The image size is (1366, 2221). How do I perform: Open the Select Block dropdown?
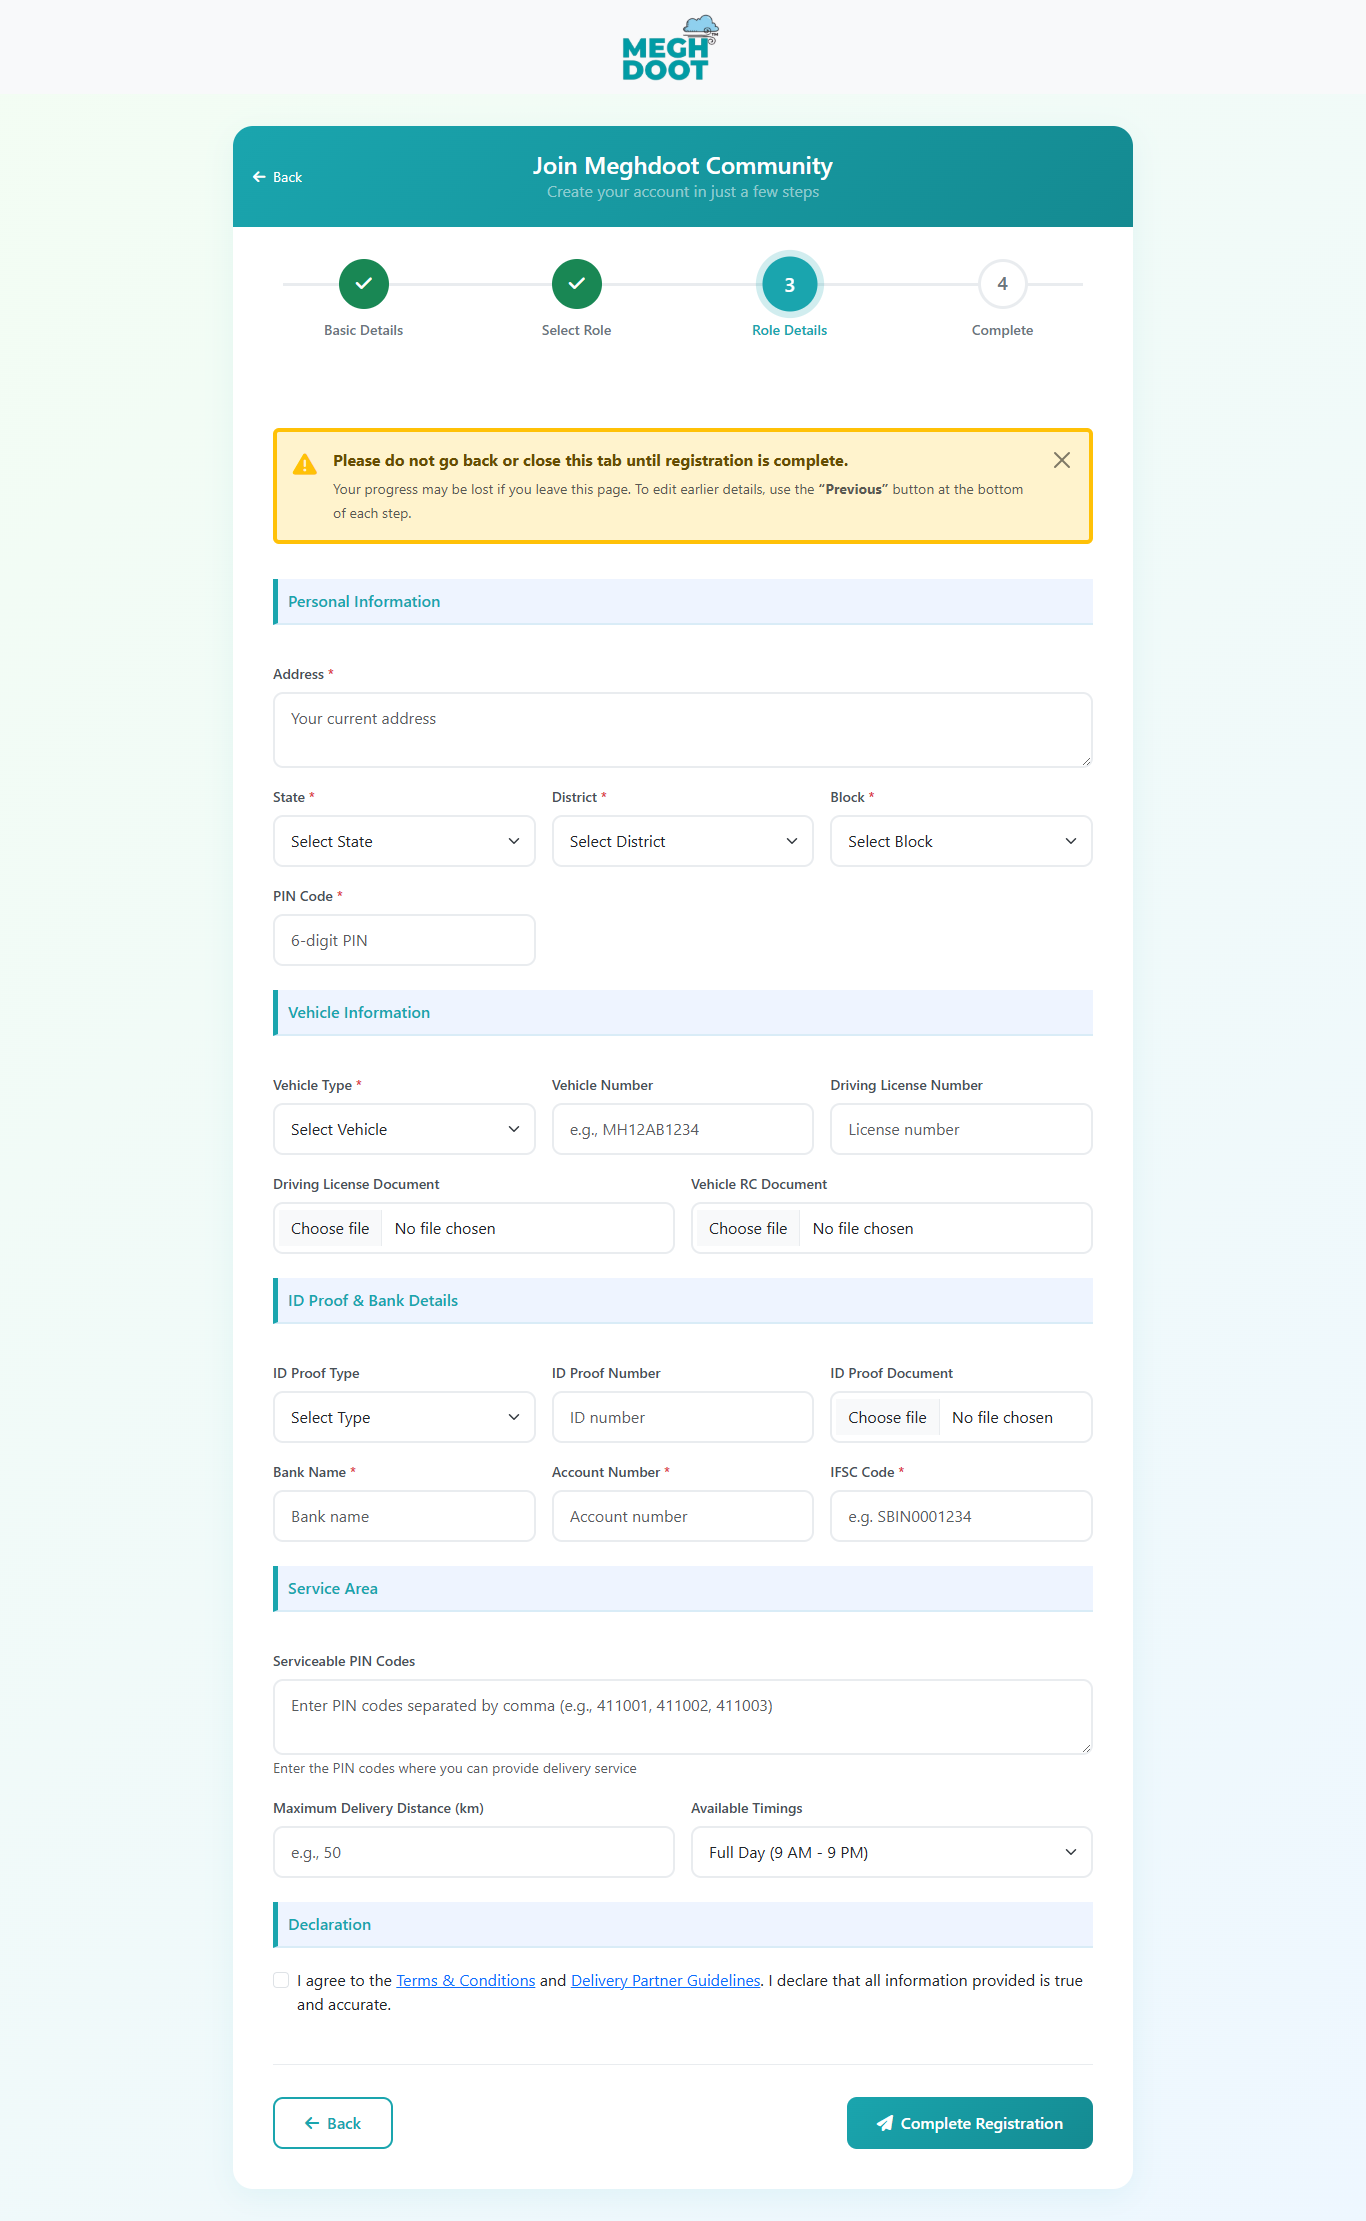point(961,841)
